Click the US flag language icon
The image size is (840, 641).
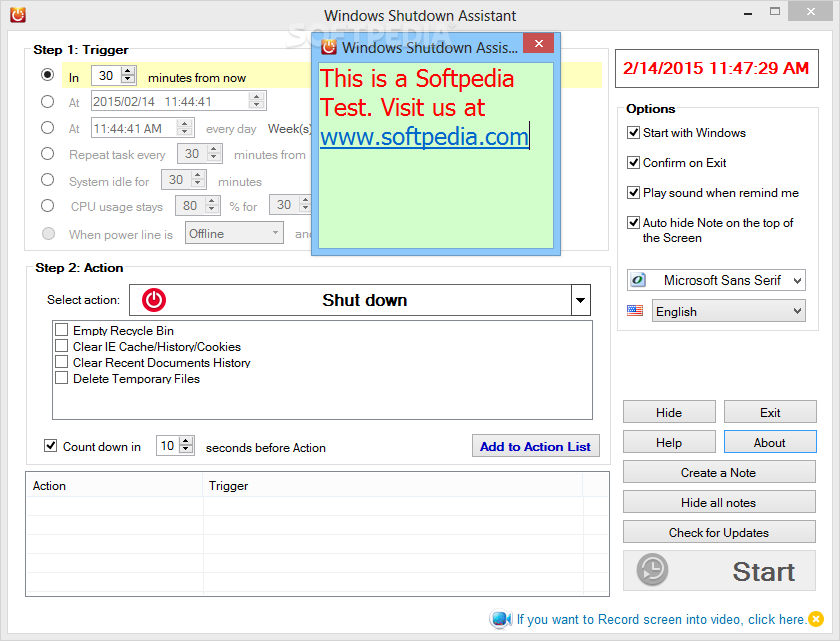coord(635,311)
